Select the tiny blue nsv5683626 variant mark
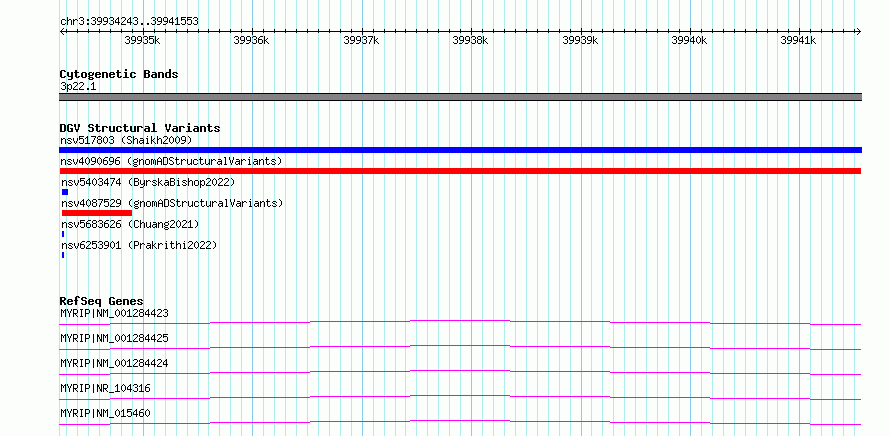 [63, 234]
